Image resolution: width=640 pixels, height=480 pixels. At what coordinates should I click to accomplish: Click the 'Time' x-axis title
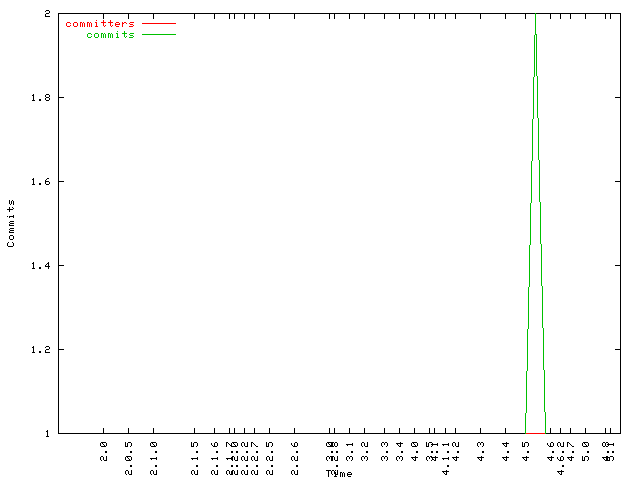(339, 473)
